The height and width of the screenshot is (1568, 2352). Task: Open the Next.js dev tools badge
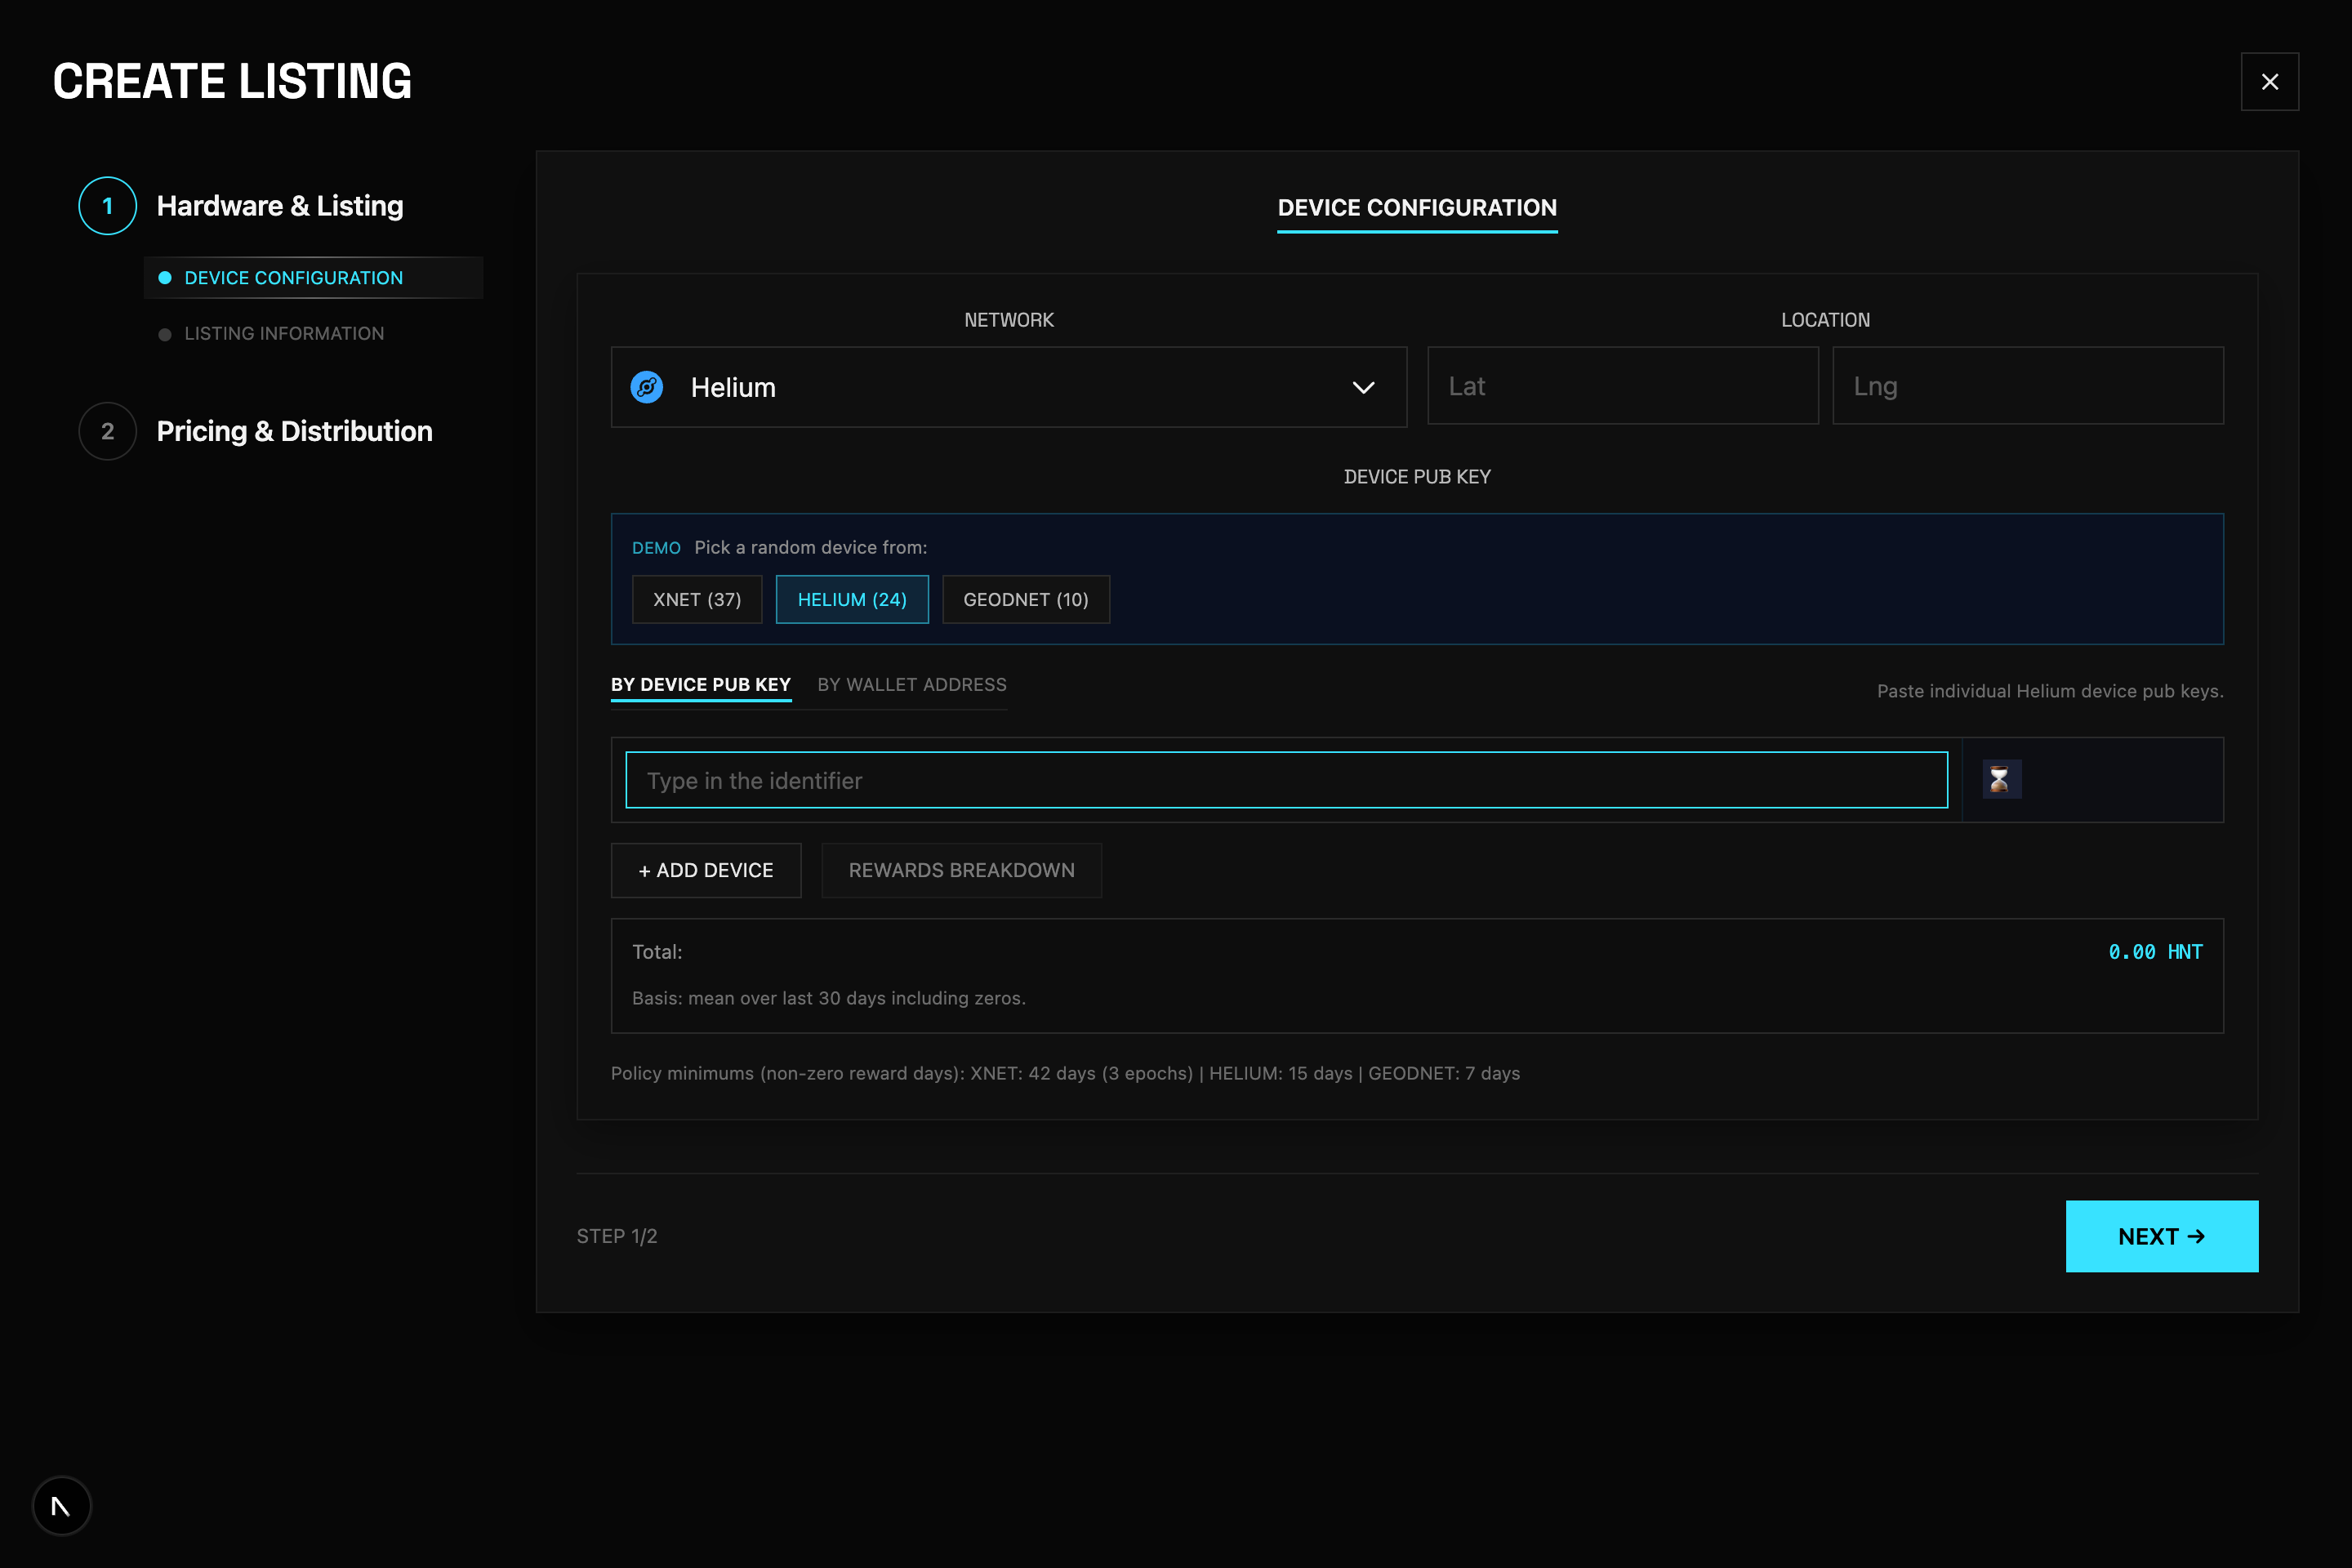click(x=61, y=1506)
